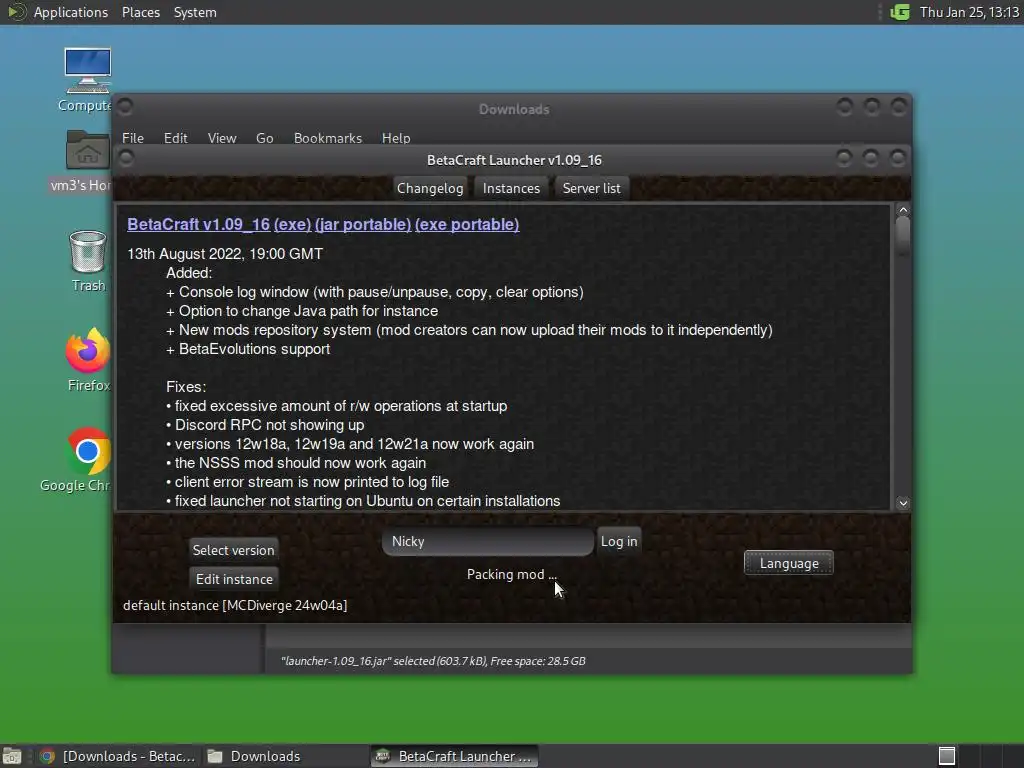Click the clock showing Thu Jan 25
The height and width of the screenshot is (768, 1024).
point(969,12)
